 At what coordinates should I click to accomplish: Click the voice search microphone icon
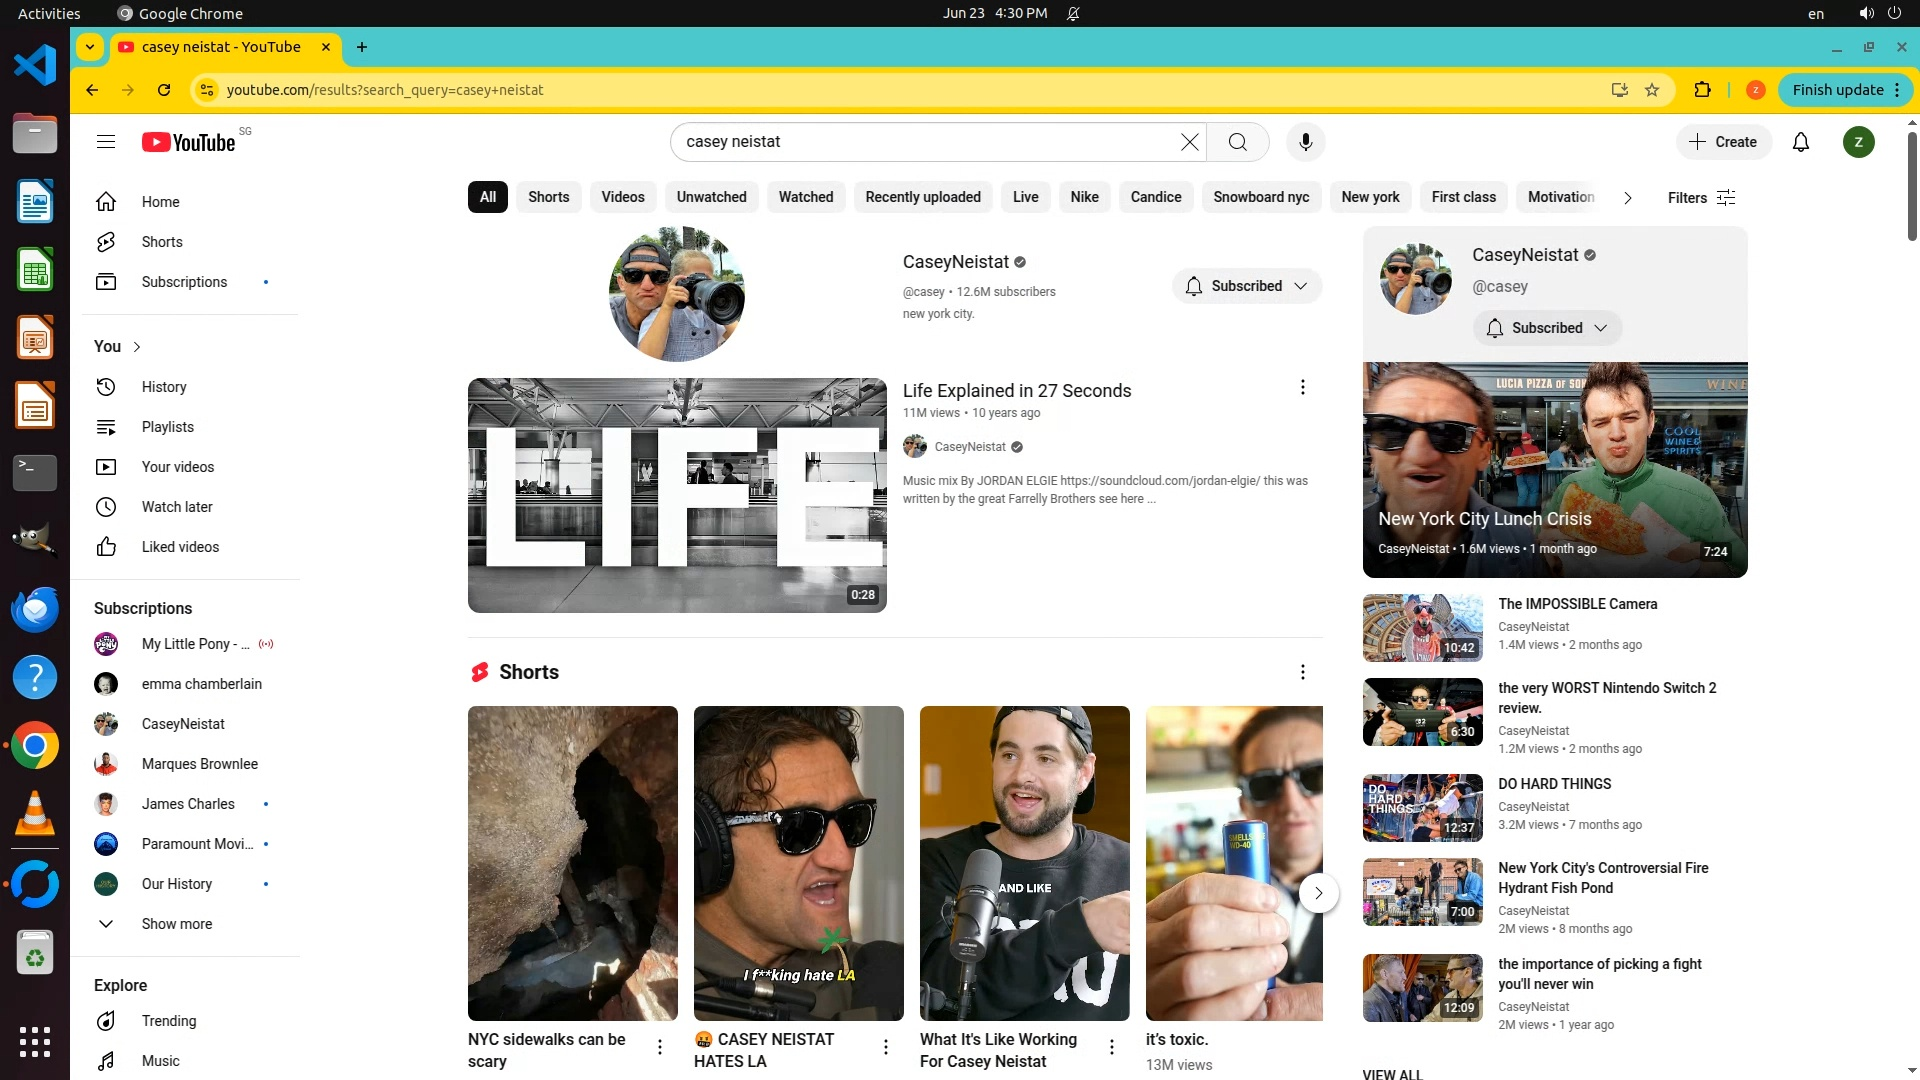click(1305, 142)
